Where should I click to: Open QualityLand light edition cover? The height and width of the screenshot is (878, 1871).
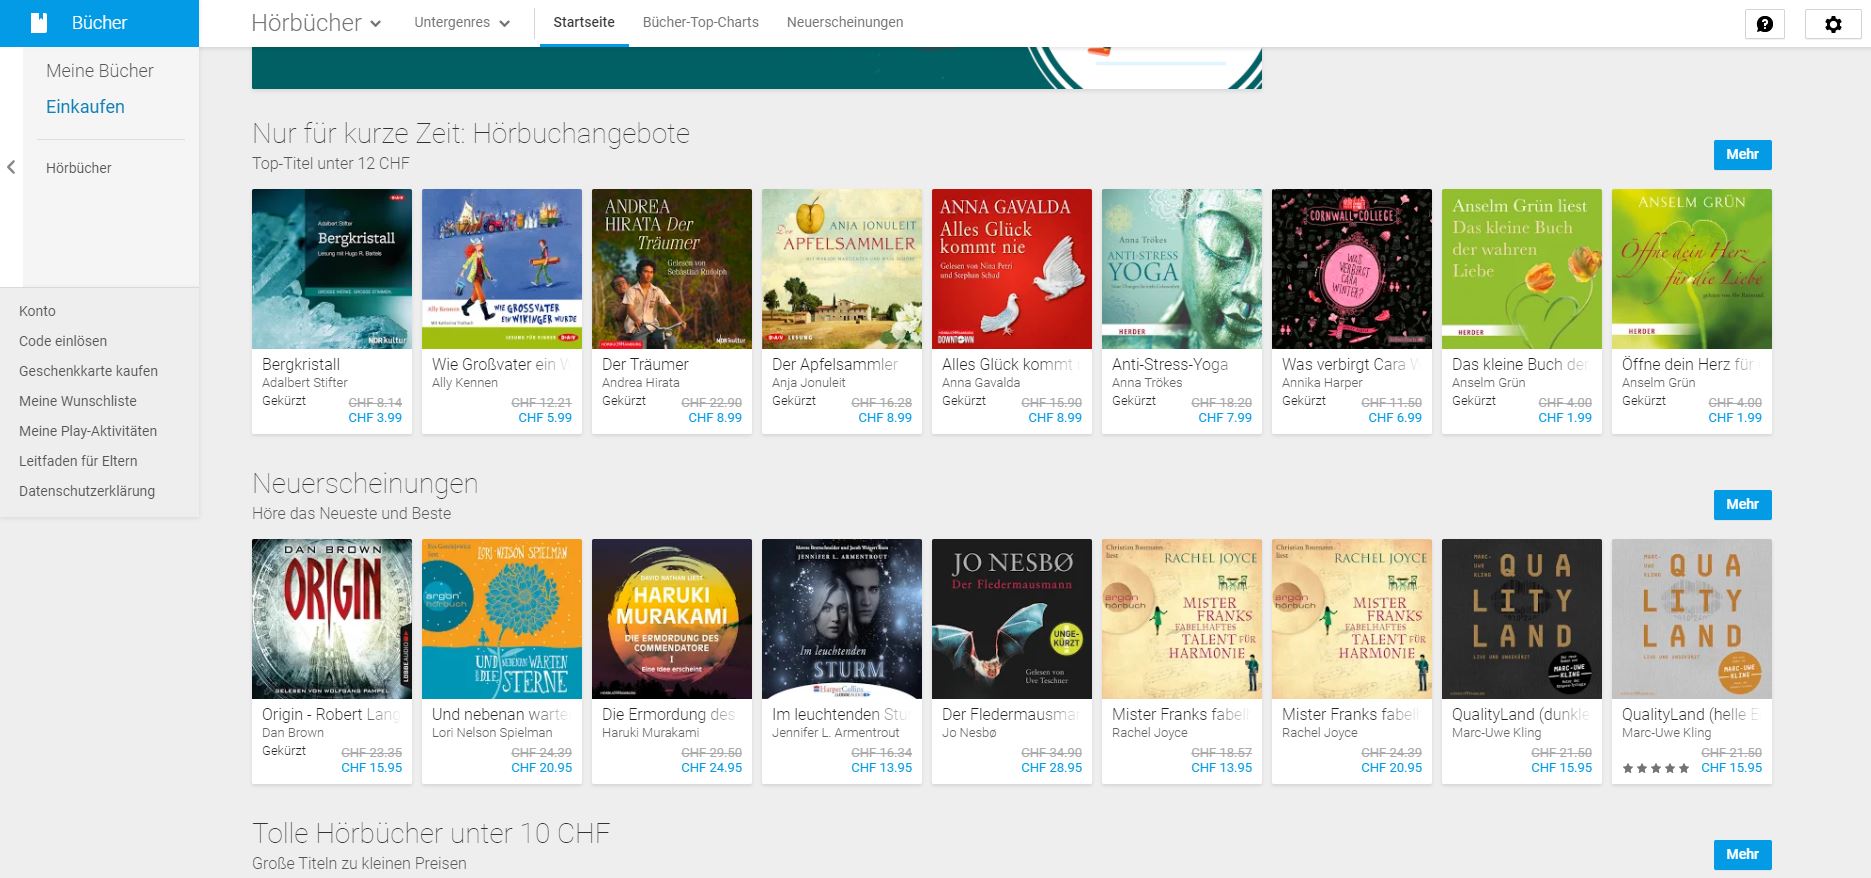(x=1692, y=619)
